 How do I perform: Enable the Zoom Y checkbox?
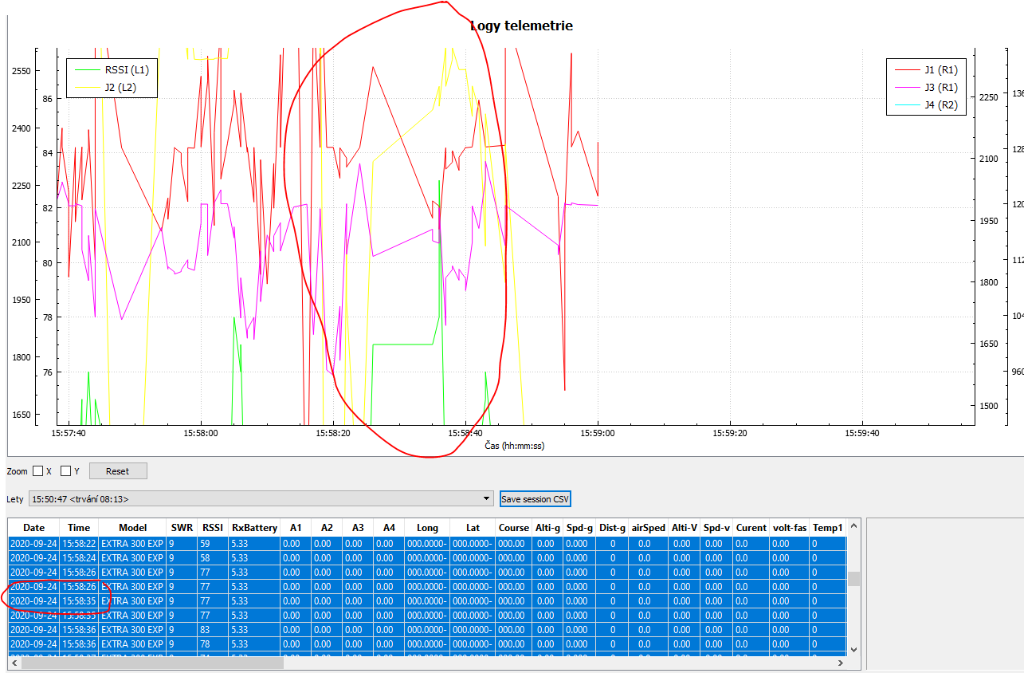click(x=66, y=471)
